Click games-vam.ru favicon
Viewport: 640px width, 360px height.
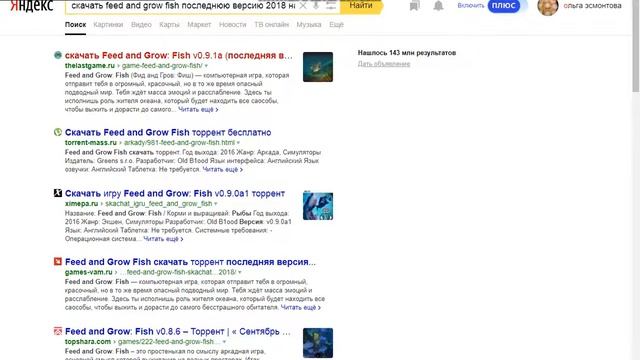pos(58,261)
